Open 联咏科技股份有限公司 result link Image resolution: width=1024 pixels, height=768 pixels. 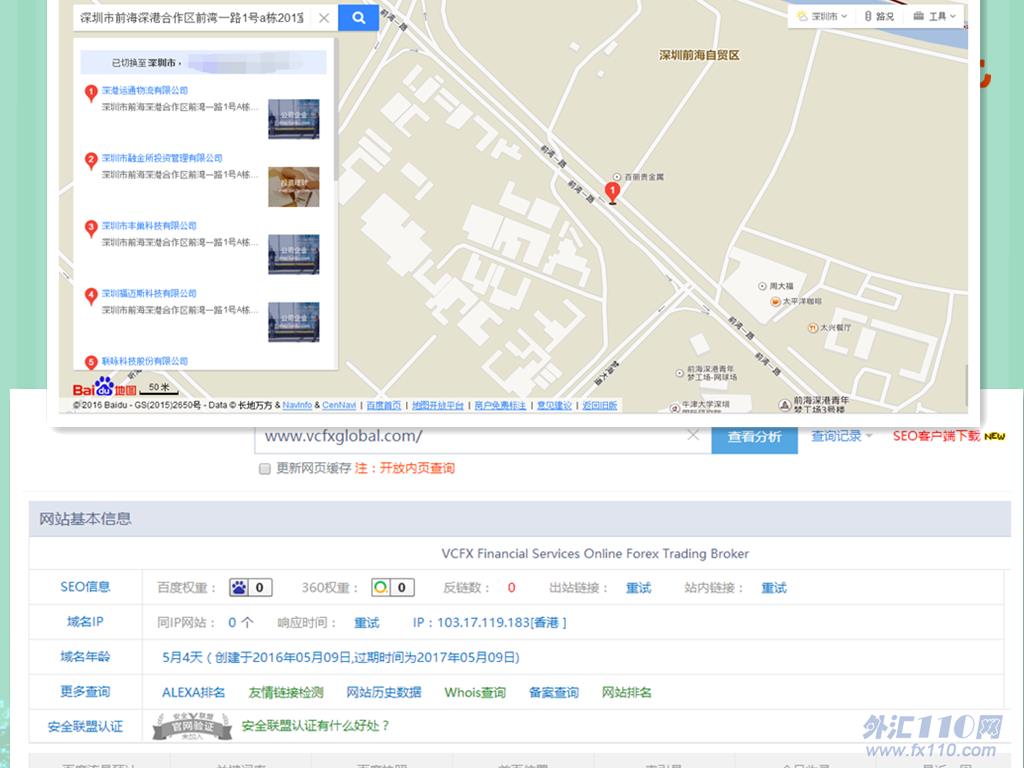point(145,360)
